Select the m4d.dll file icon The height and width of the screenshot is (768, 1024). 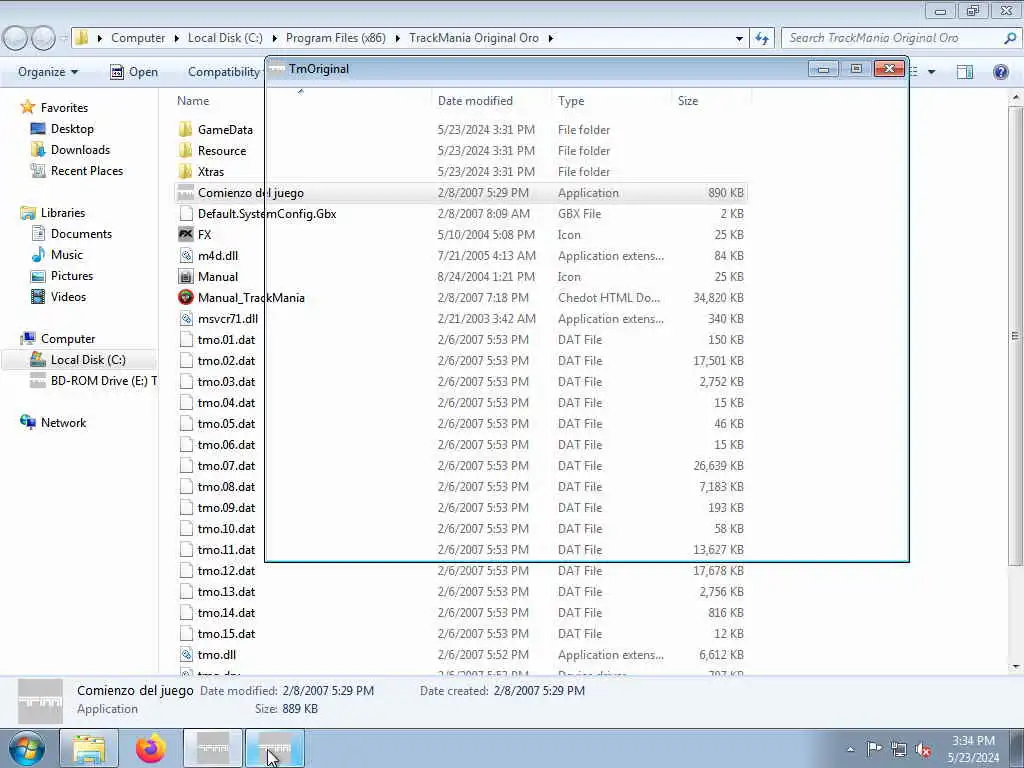[x=186, y=255]
